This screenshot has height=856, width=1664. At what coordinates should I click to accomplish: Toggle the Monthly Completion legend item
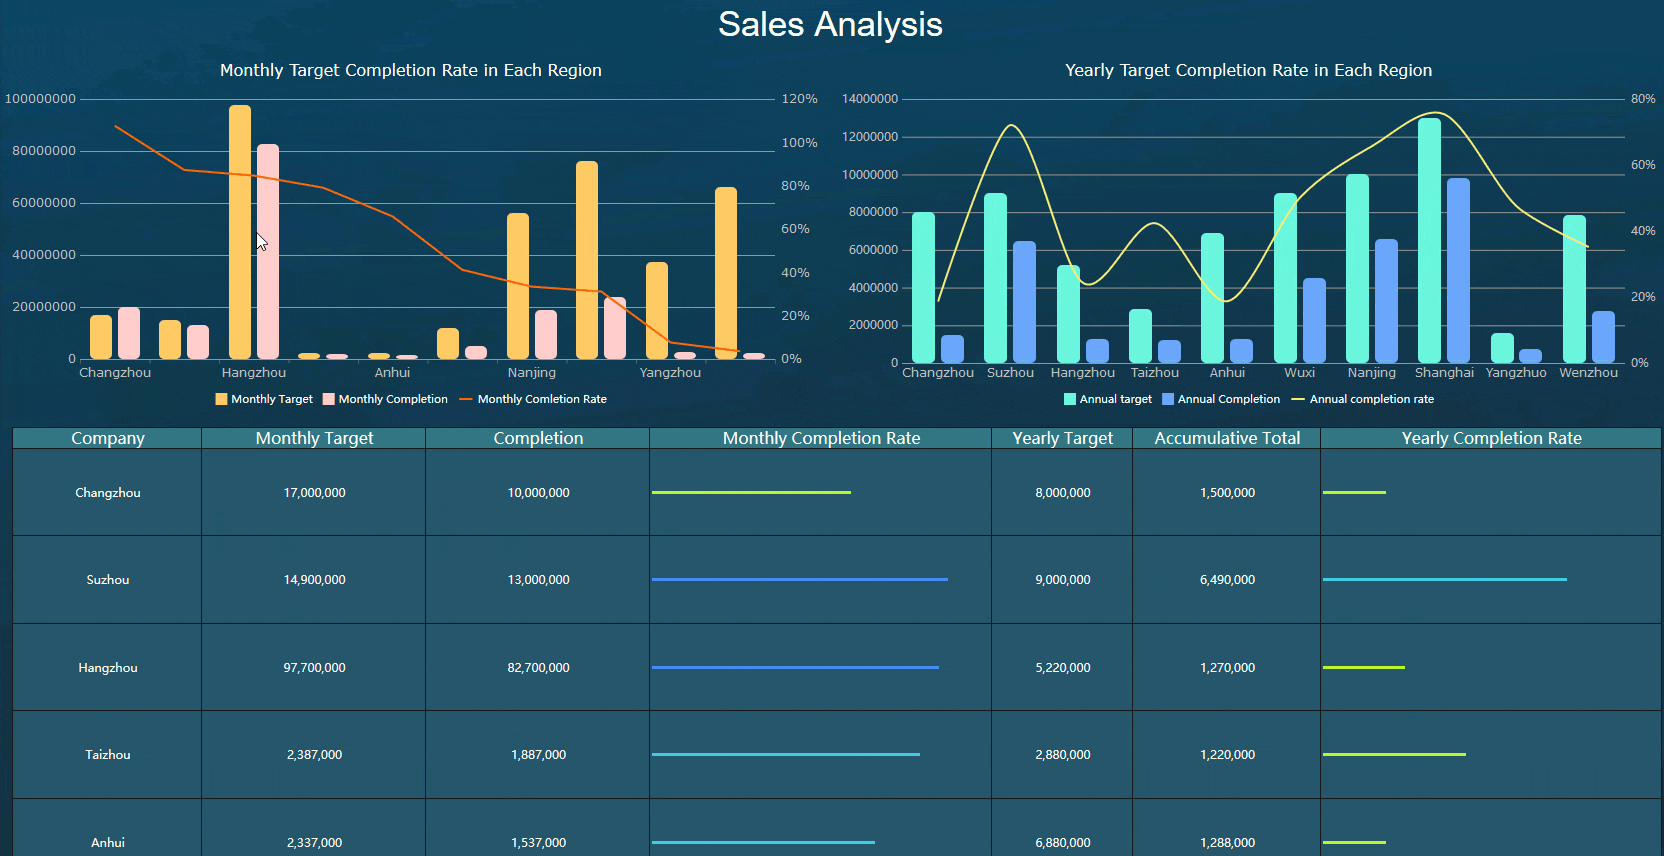[x=385, y=399]
